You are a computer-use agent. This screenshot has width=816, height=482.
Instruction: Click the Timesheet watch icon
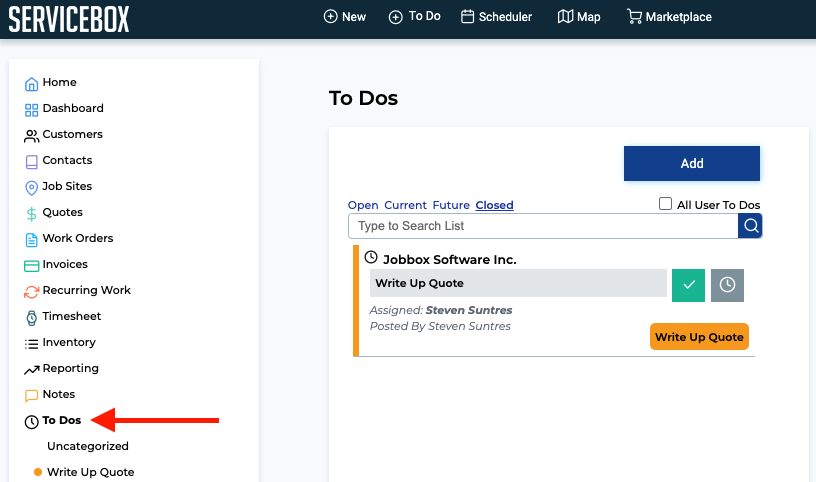31,318
